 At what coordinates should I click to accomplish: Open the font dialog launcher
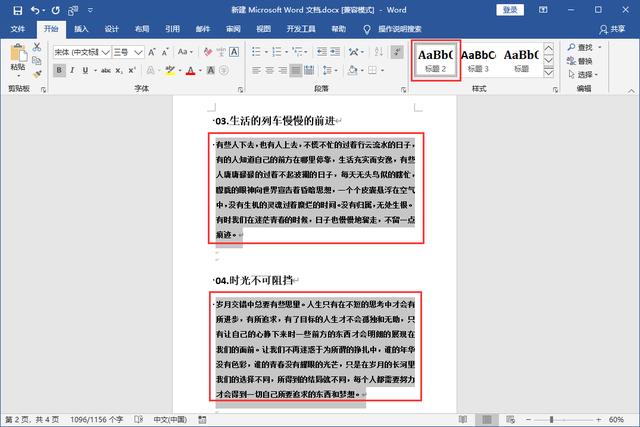[240, 90]
